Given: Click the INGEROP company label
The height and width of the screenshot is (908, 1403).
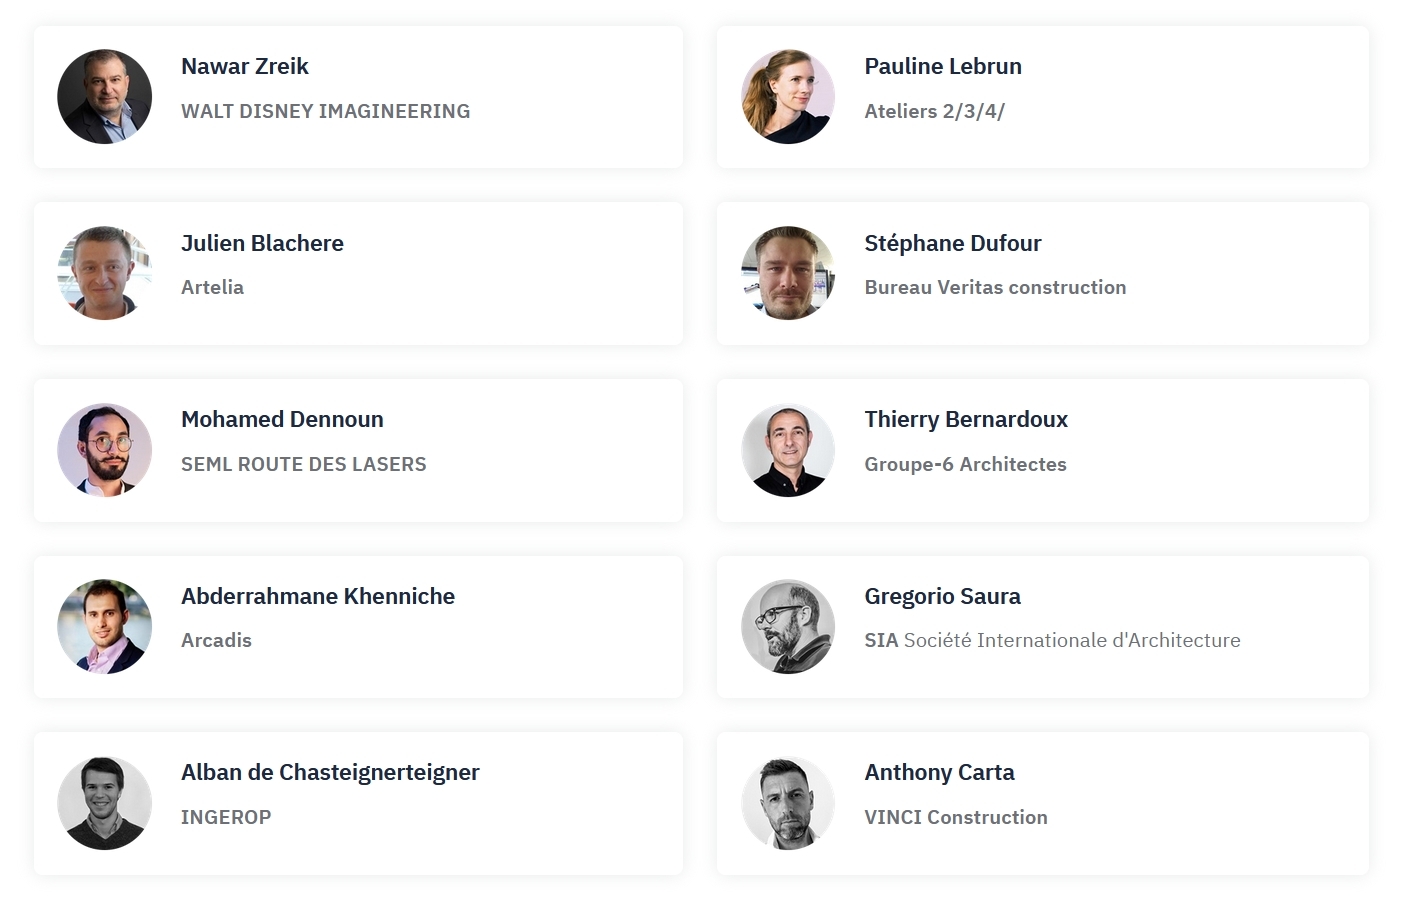Looking at the screenshot, I should point(226,817).
